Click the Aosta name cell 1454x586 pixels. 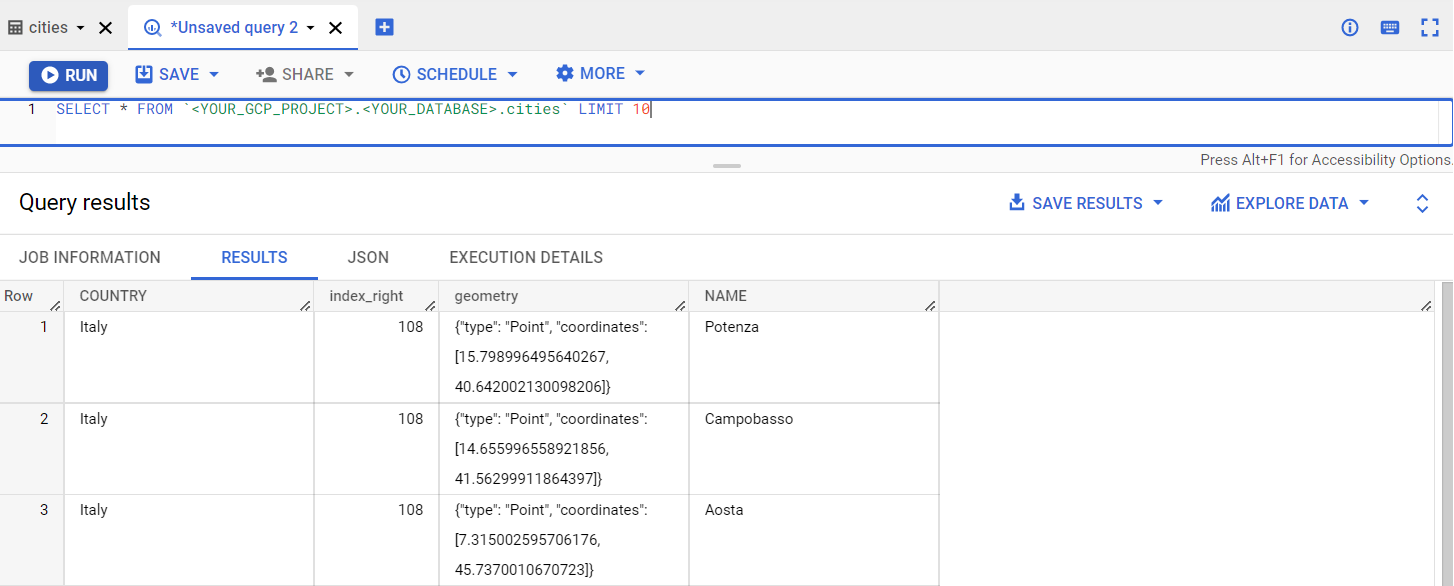tap(814, 540)
